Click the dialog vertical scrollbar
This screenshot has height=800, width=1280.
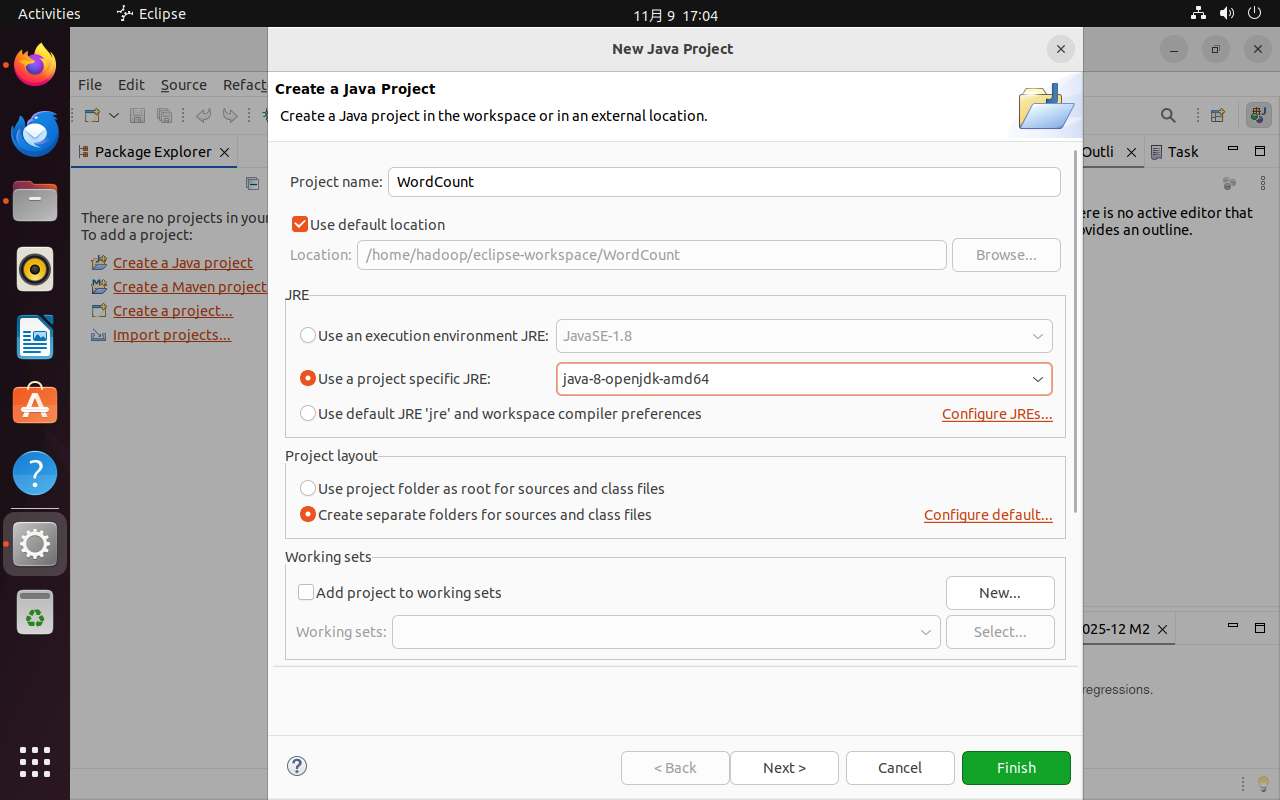click(x=1076, y=330)
